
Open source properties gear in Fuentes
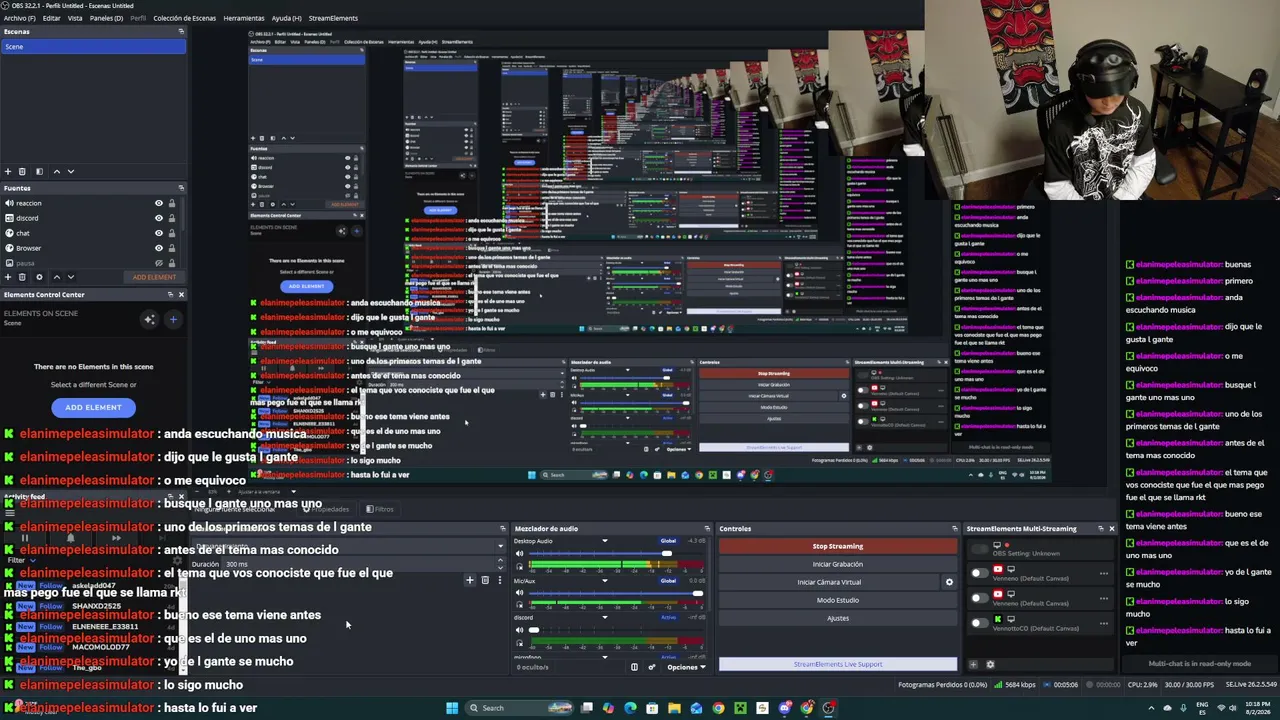[39, 277]
